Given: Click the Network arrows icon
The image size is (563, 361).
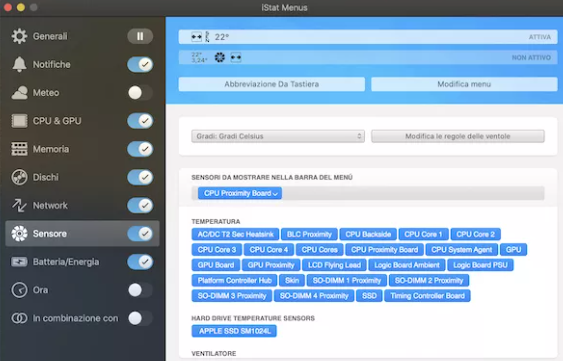Looking at the screenshot, I should point(19,205).
